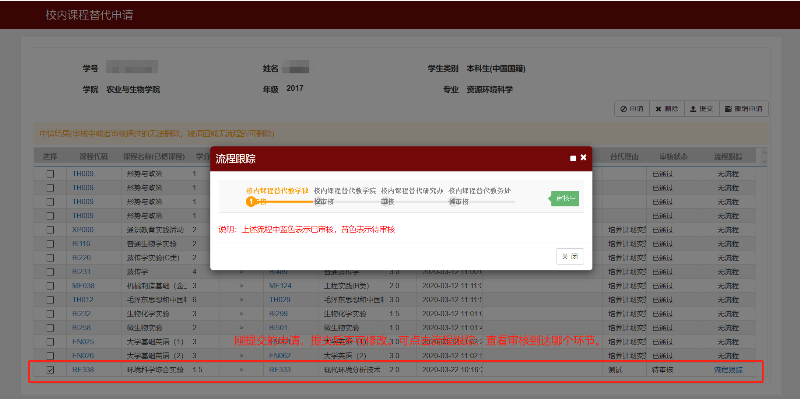Open course code link EN025
The height and width of the screenshot is (399, 800).
pyautogui.click(x=83, y=341)
